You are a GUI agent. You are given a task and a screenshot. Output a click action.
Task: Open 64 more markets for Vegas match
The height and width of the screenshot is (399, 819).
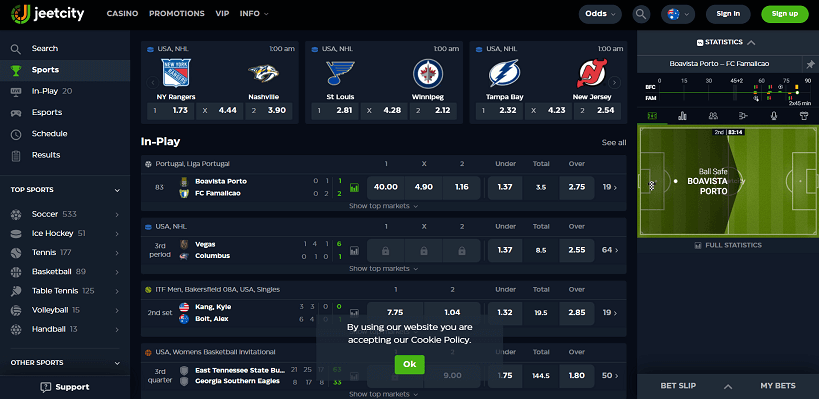point(610,250)
